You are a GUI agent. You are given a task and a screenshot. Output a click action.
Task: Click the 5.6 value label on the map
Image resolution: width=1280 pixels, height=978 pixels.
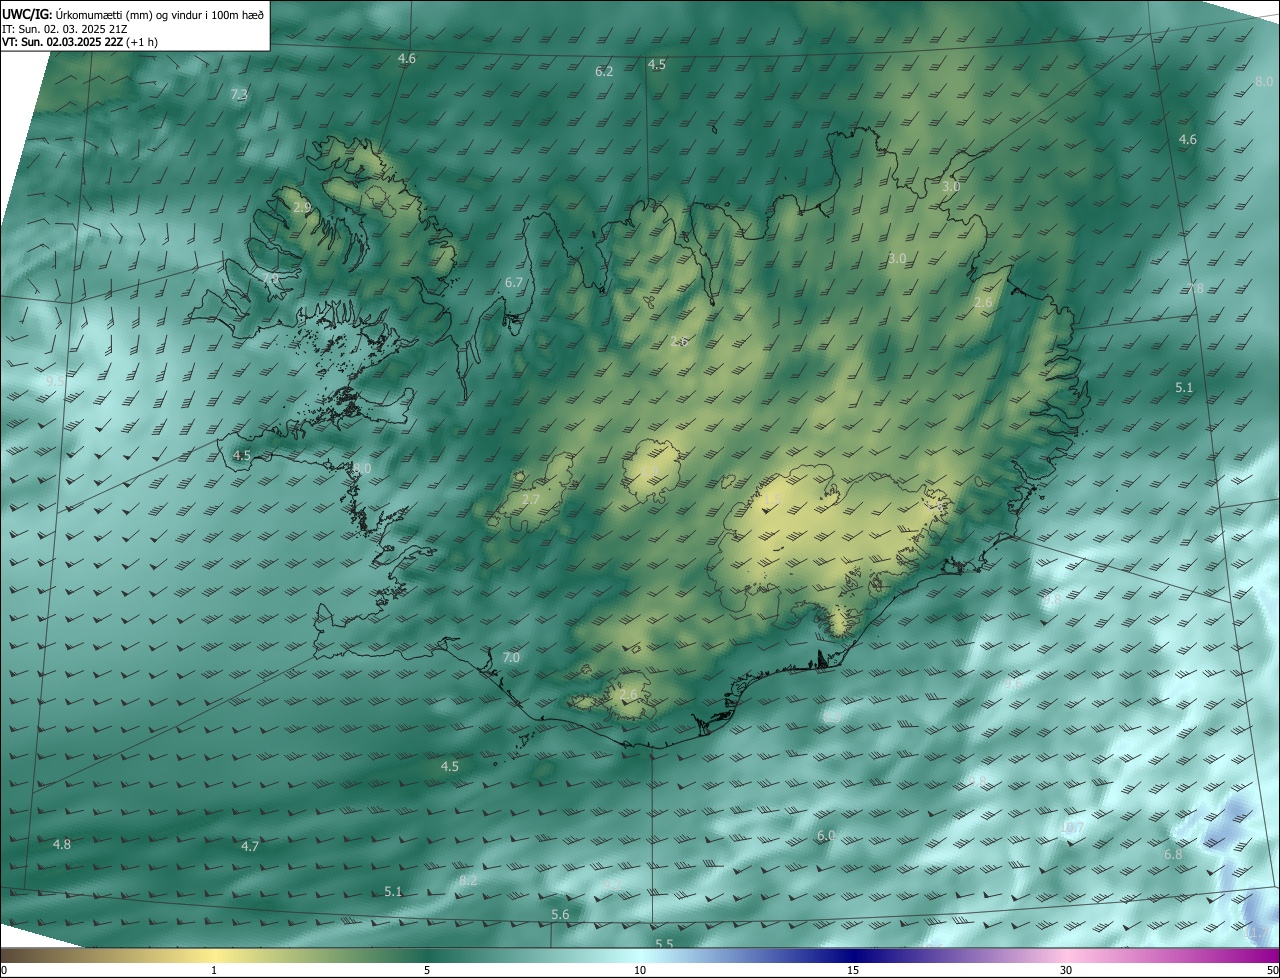(560, 915)
